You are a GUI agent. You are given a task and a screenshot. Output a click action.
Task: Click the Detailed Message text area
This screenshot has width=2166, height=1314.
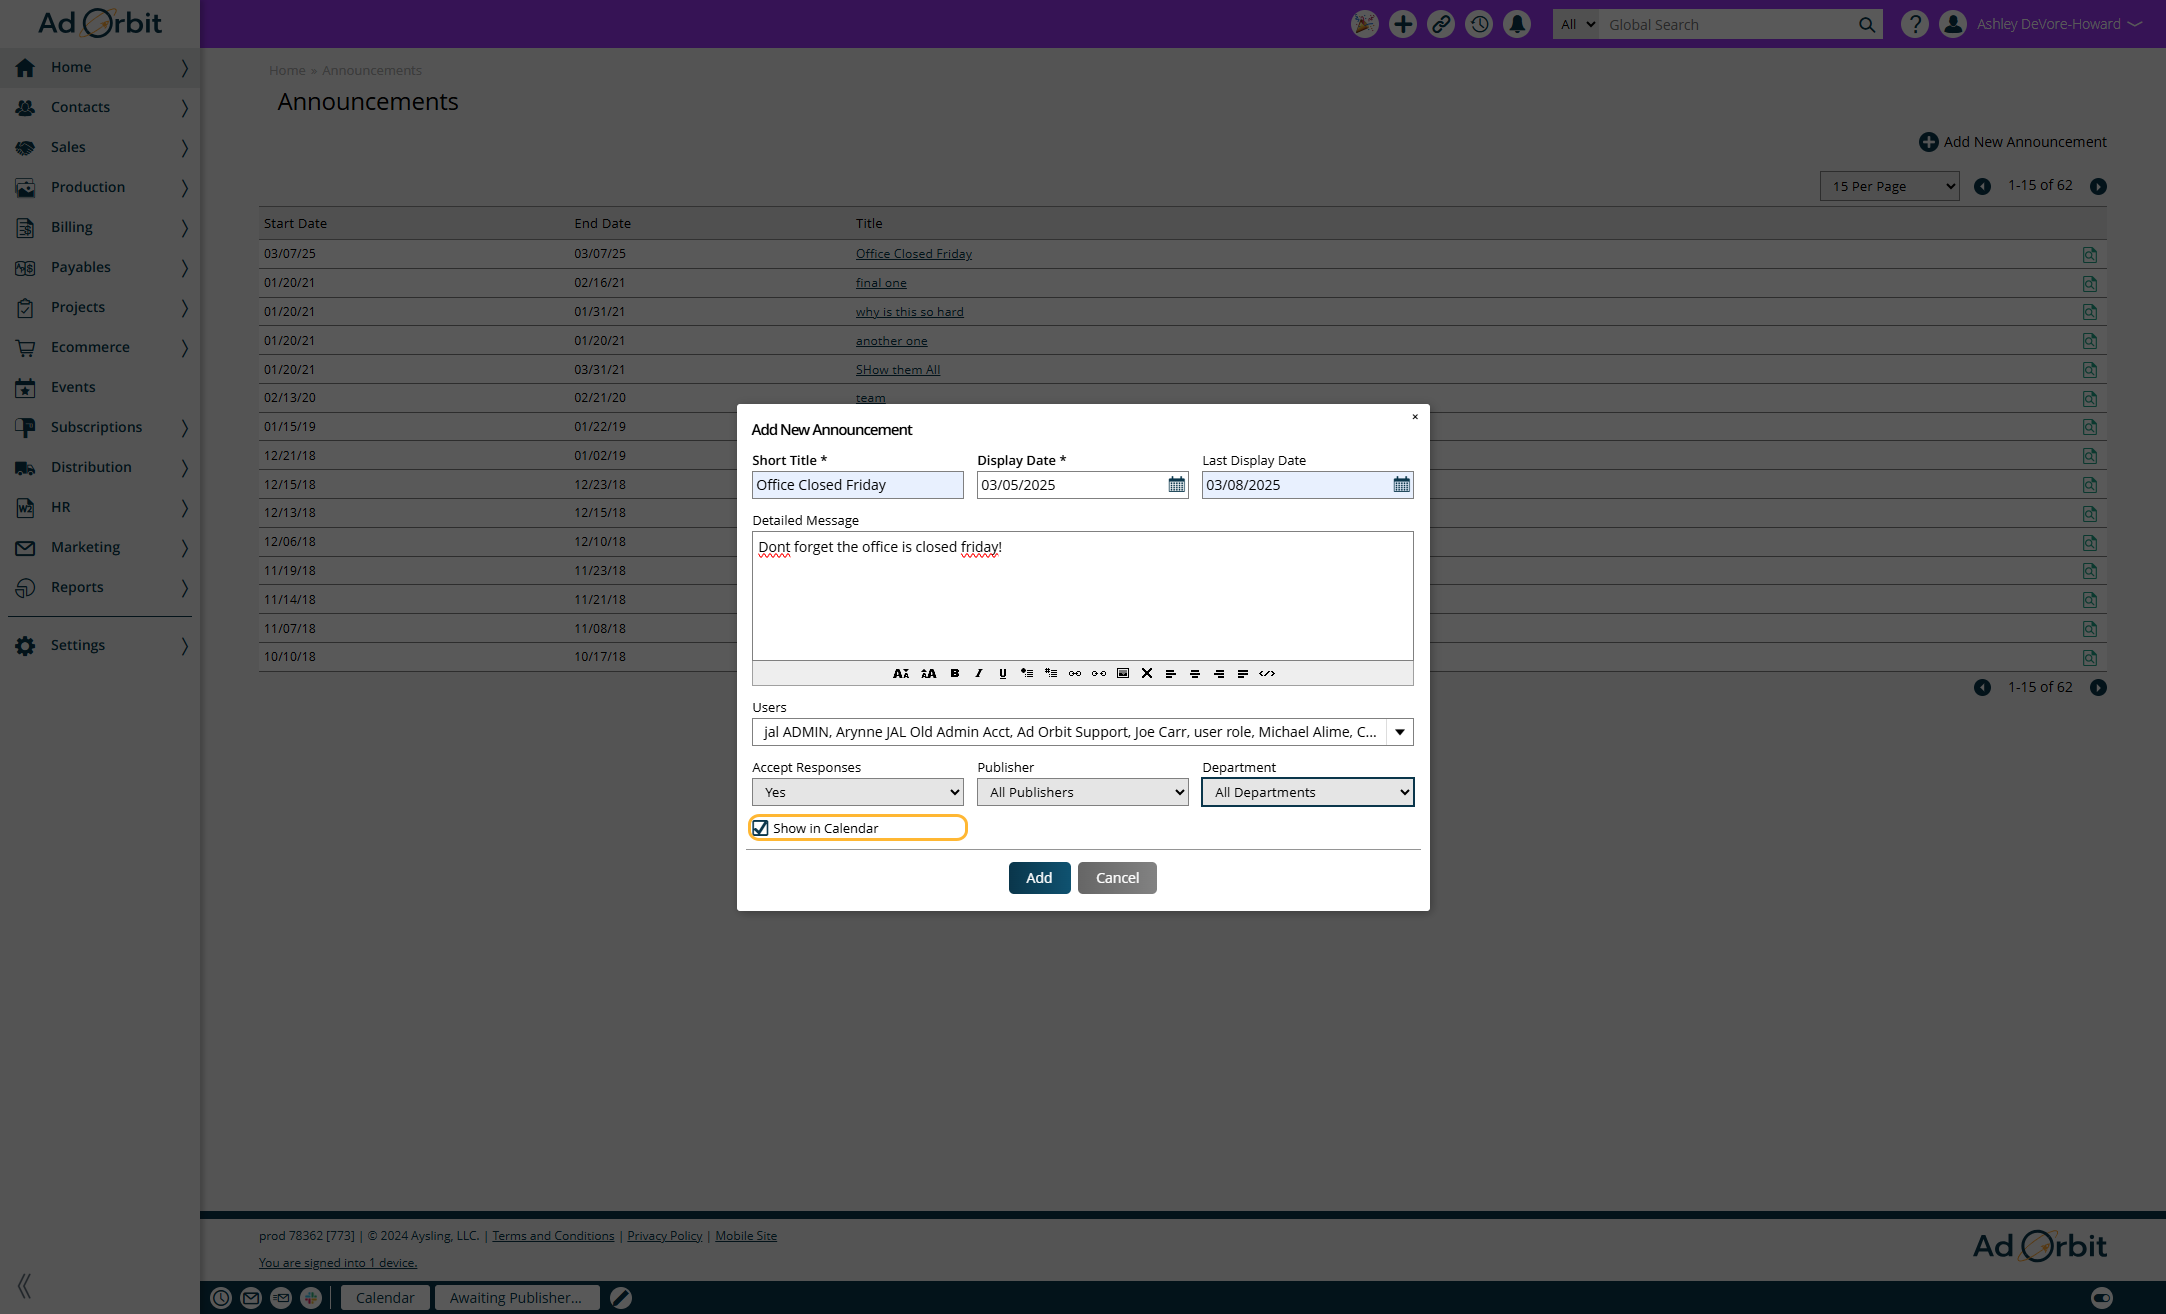pos(1082,600)
